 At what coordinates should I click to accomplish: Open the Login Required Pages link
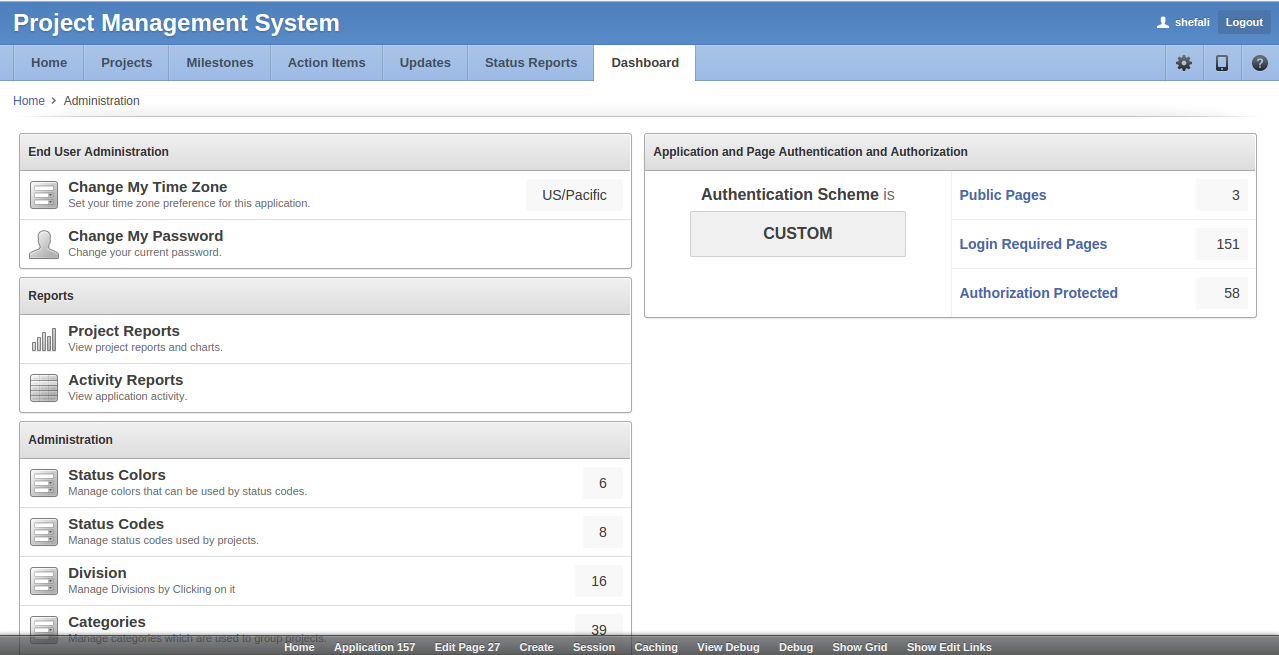(1033, 244)
